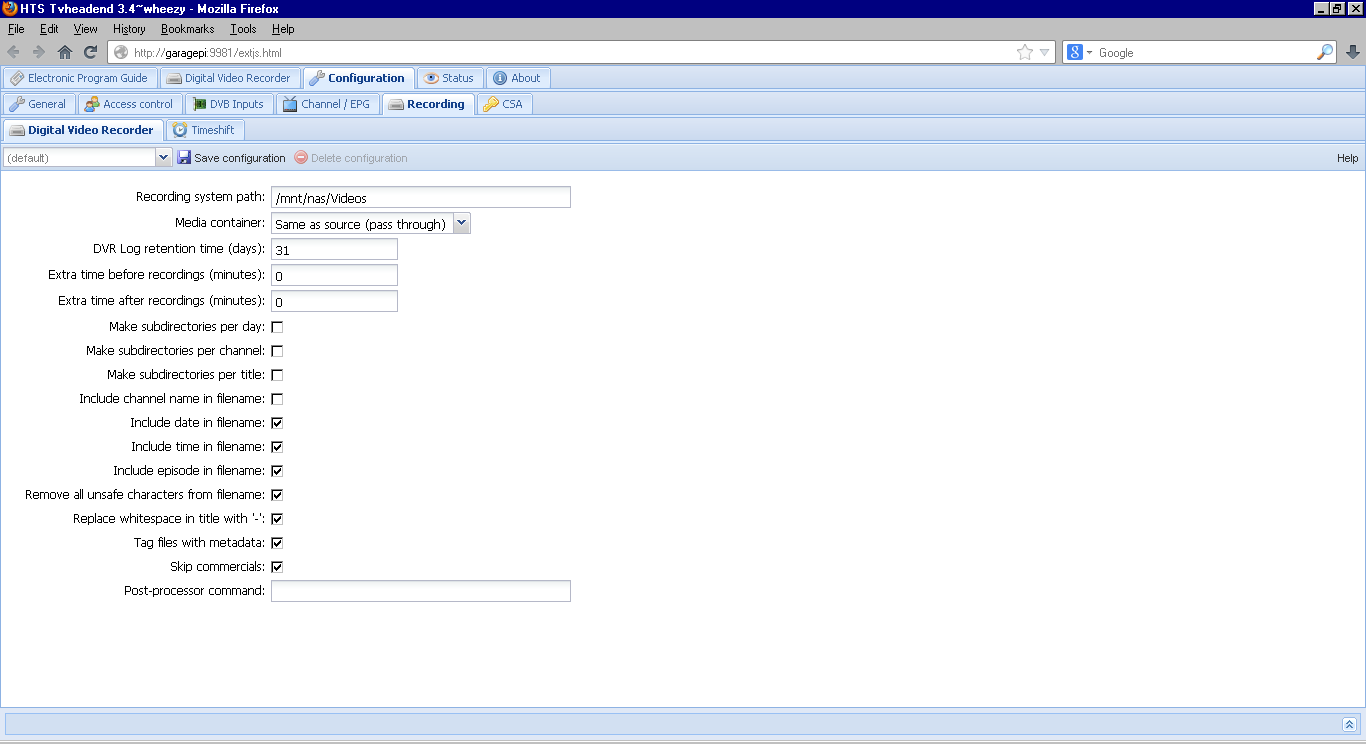Open the Media container dropdown
1366x744 pixels.
point(461,222)
